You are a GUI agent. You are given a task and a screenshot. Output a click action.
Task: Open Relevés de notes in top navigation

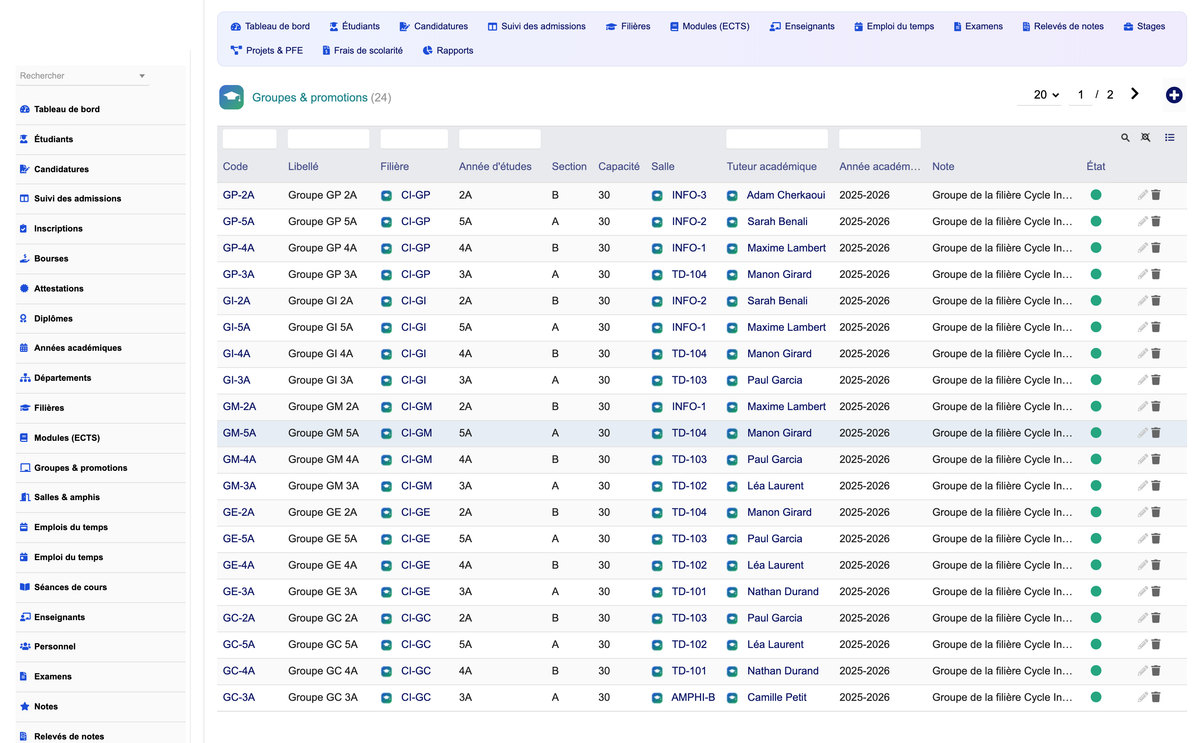(x=1062, y=27)
